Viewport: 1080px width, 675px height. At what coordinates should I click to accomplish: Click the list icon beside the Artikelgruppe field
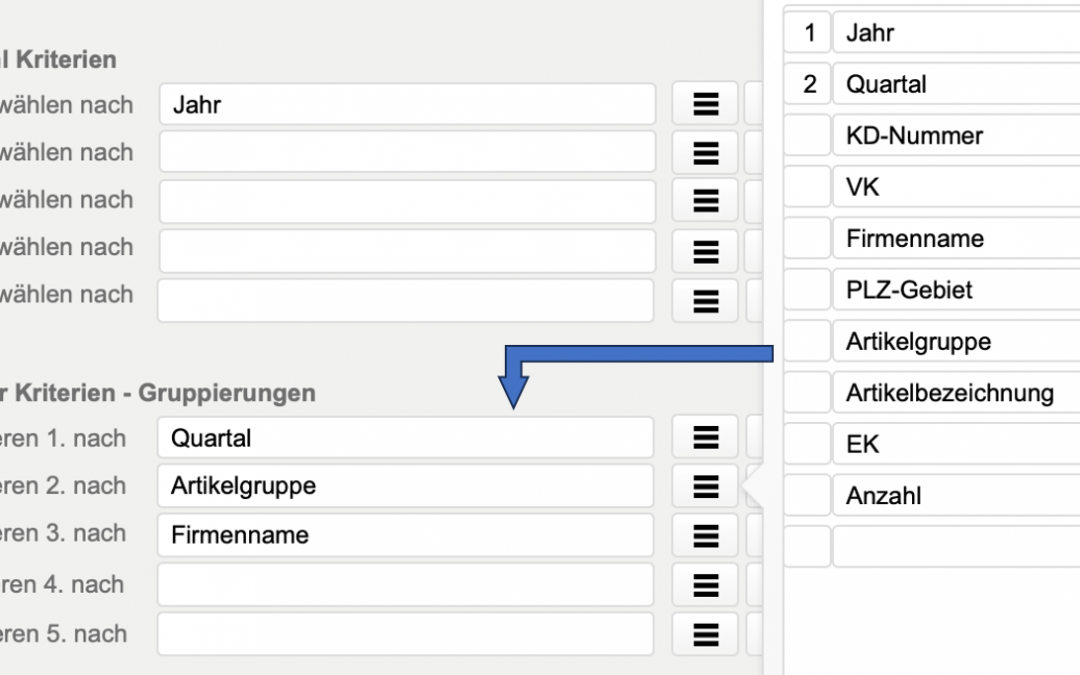click(x=705, y=486)
